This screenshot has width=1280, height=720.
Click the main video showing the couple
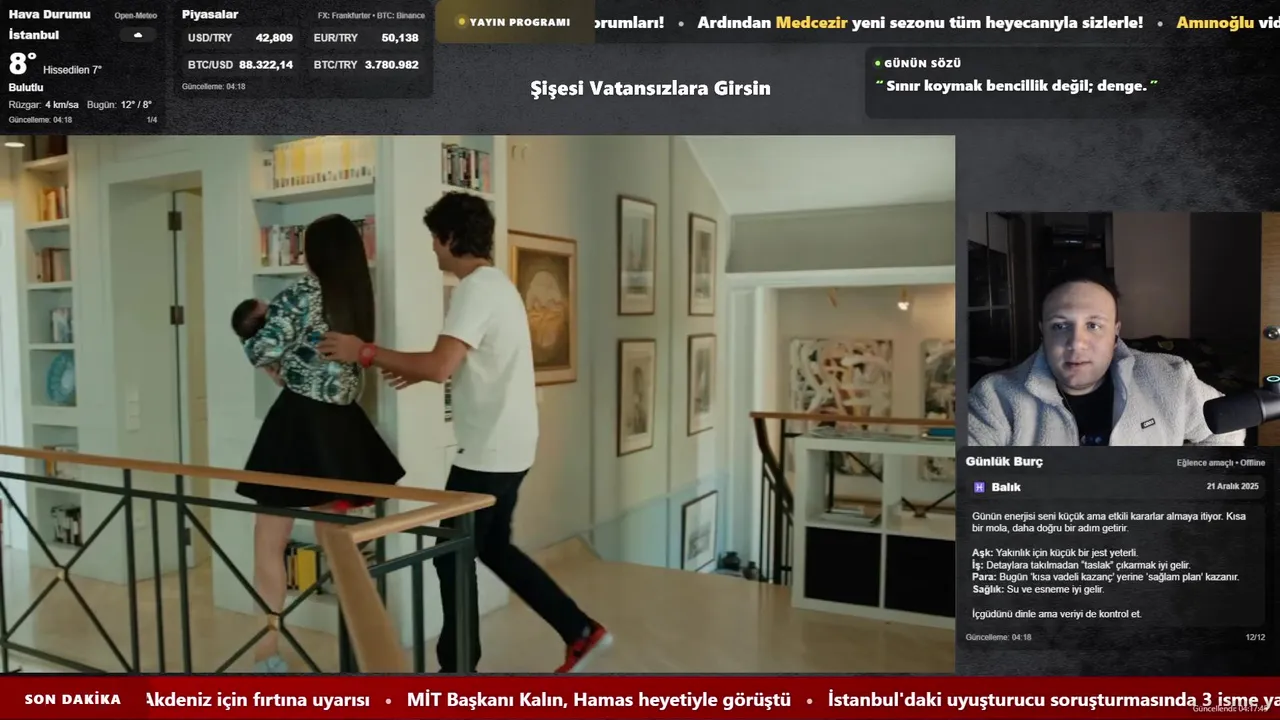[x=477, y=404]
